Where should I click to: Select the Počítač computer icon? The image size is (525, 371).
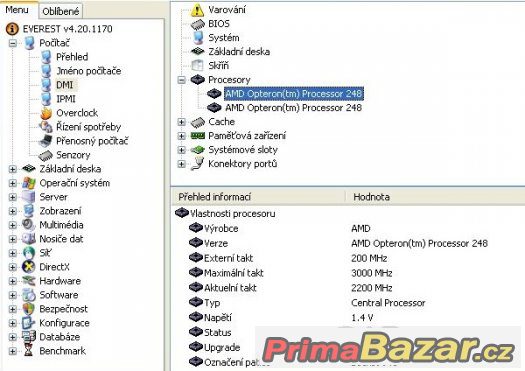[29, 43]
